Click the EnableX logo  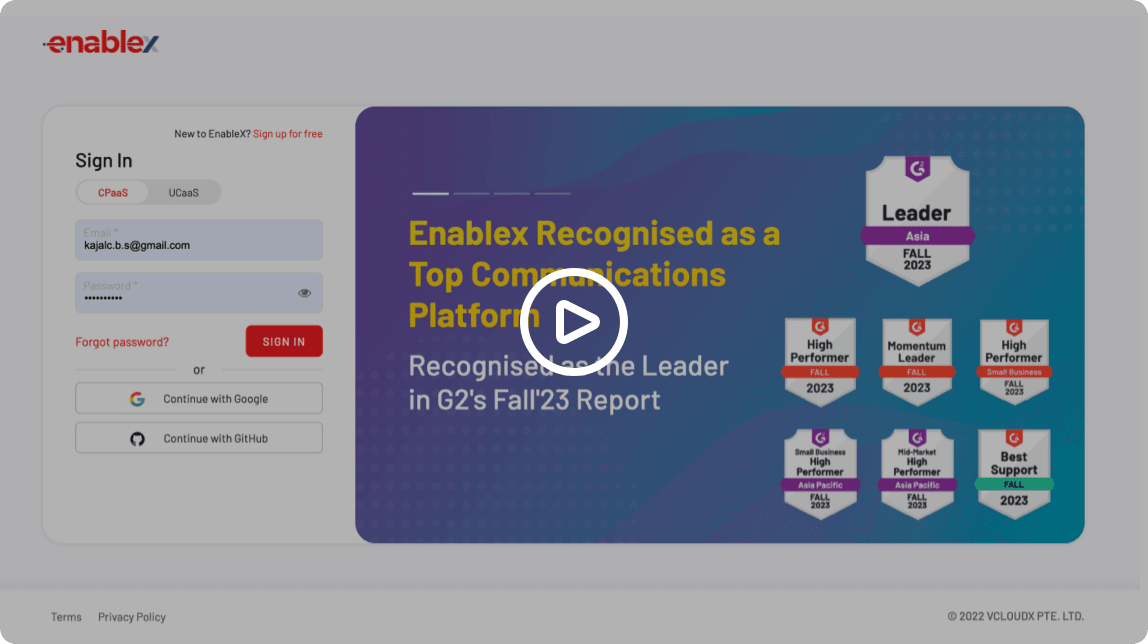click(101, 42)
